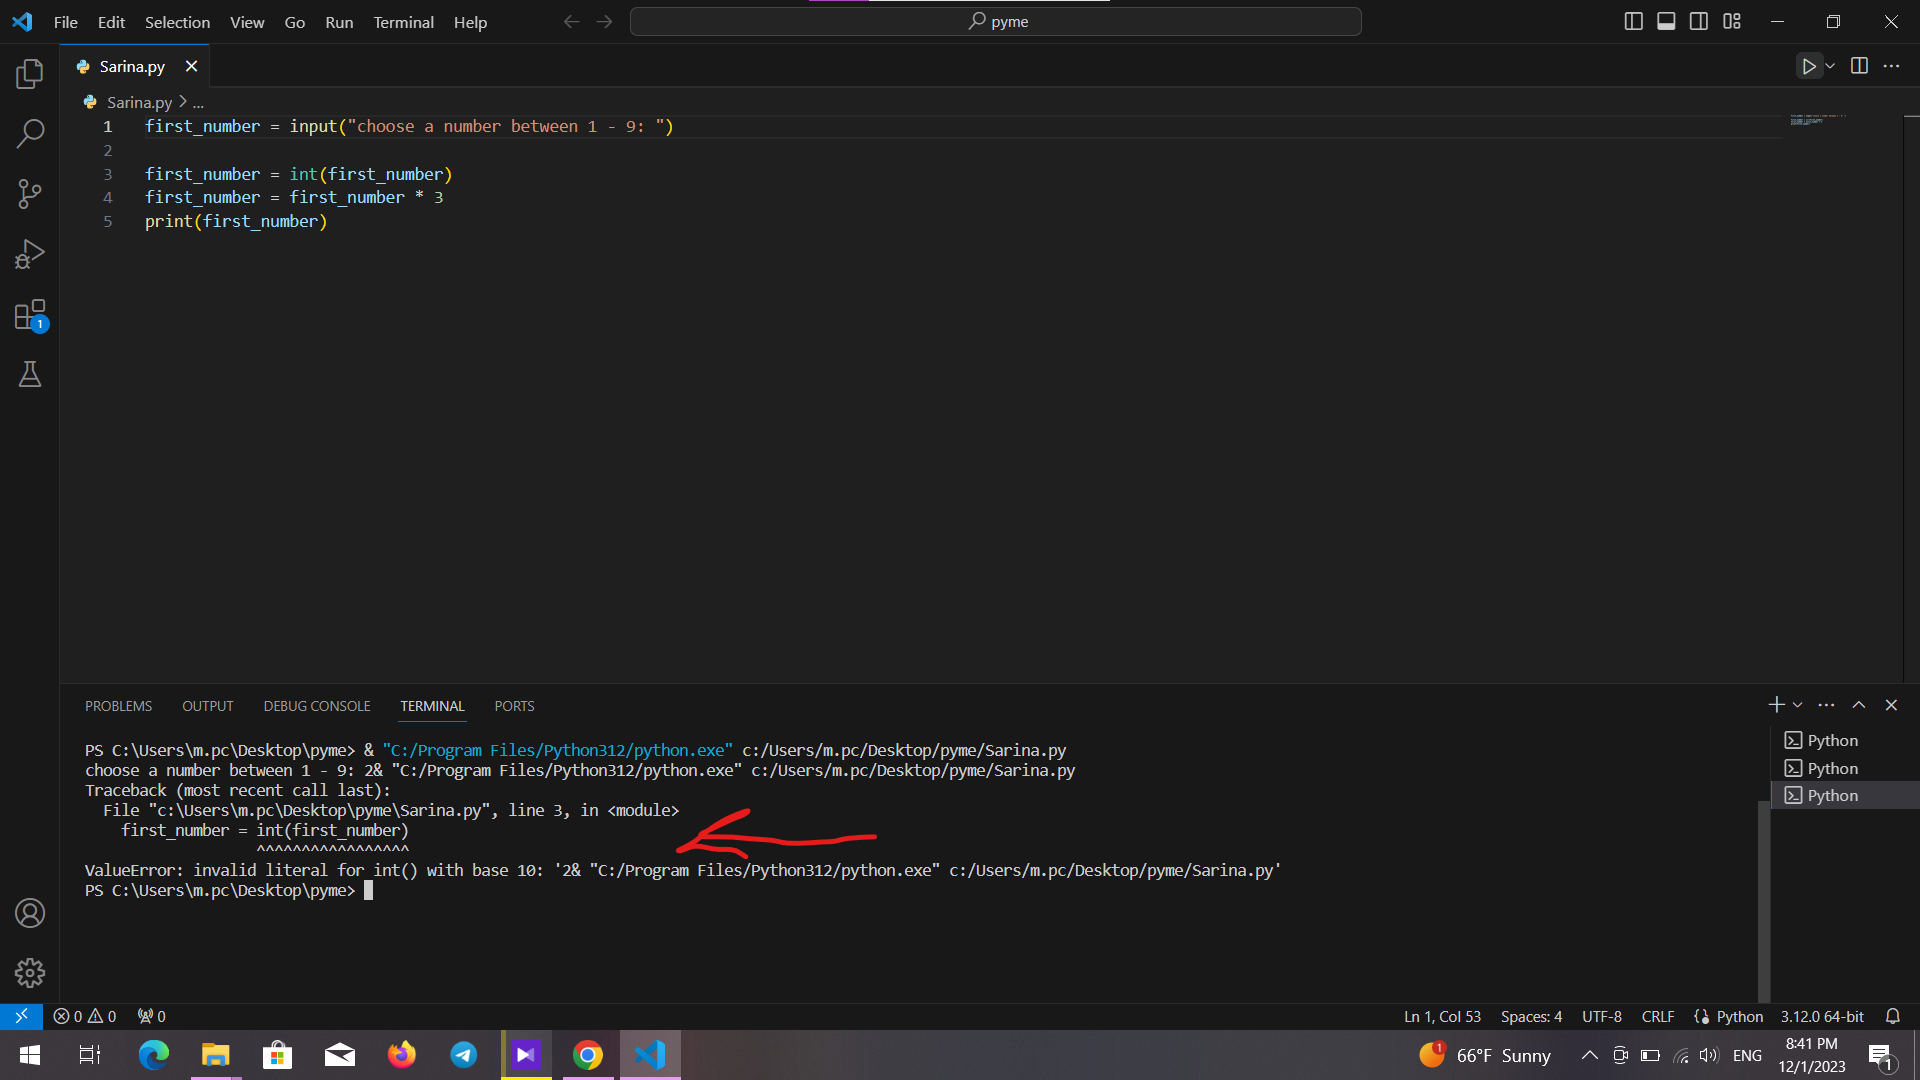Open the remote window button in status bar
1920x1080 pixels.
[x=21, y=1016]
